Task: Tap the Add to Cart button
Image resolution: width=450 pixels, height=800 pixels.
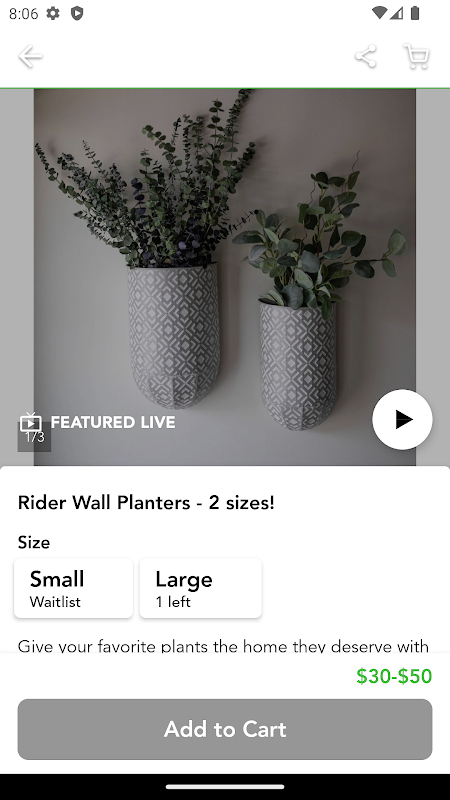Action: pos(225,729)
